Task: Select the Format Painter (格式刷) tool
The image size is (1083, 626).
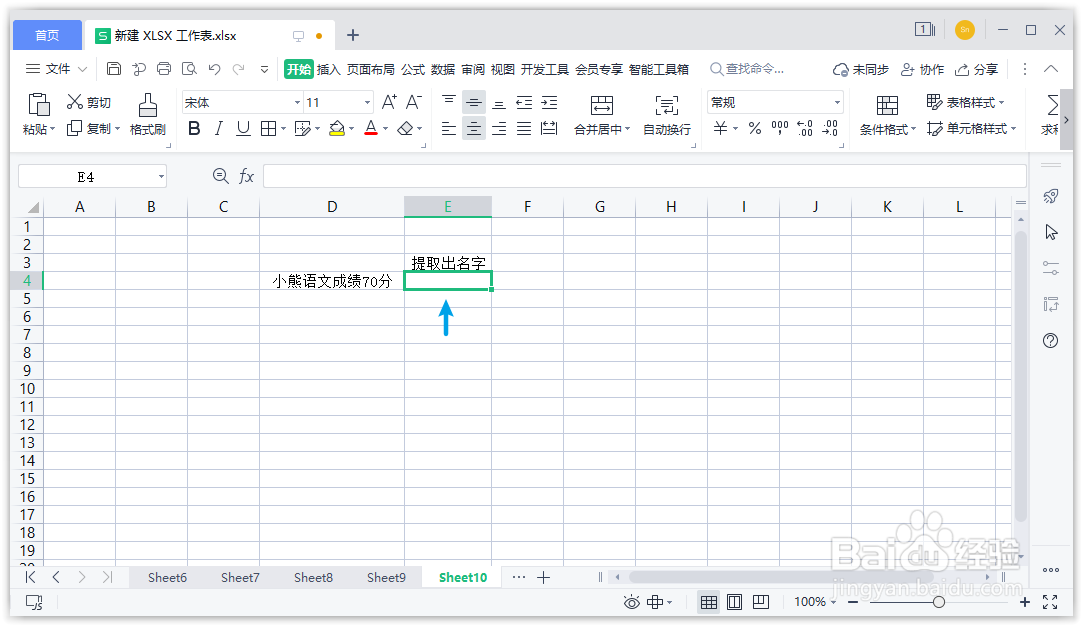Action: click(x=147, y=113)
